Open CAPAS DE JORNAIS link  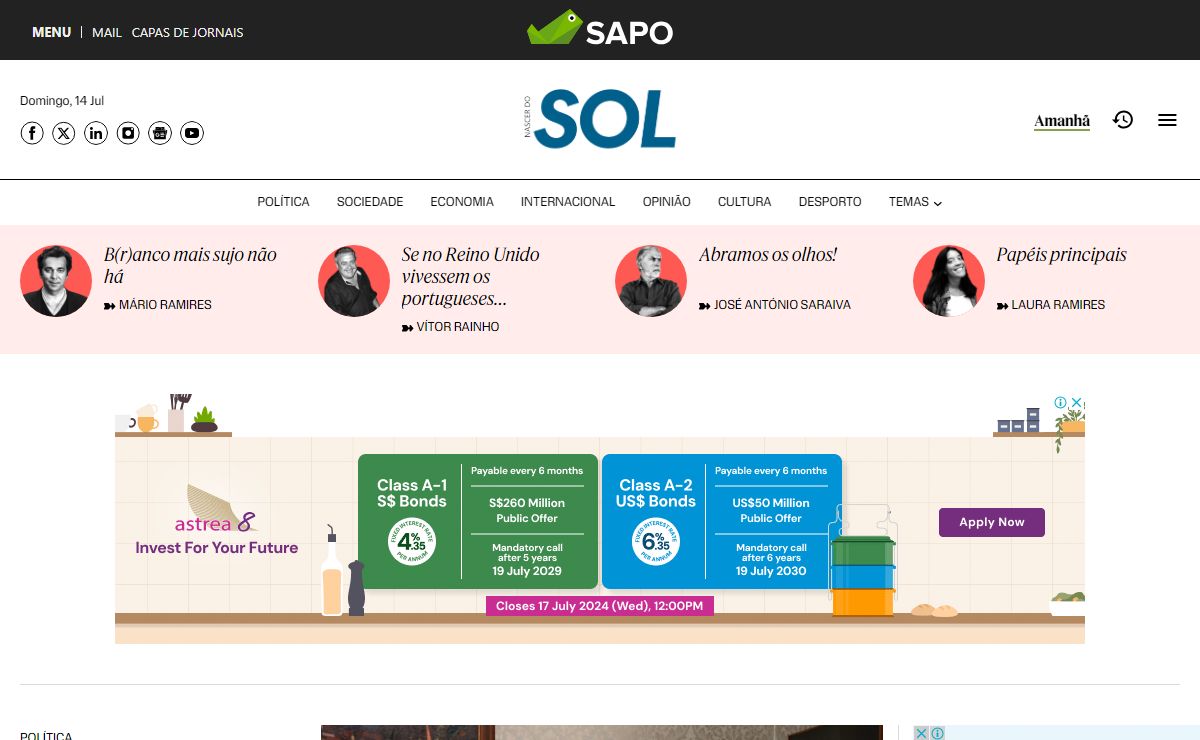(x=188, y=32)
